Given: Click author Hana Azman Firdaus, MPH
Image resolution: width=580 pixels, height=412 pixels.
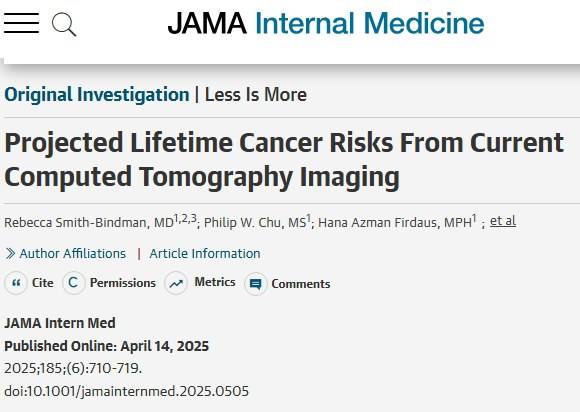Looking at the screenshot, I should 397,222.
